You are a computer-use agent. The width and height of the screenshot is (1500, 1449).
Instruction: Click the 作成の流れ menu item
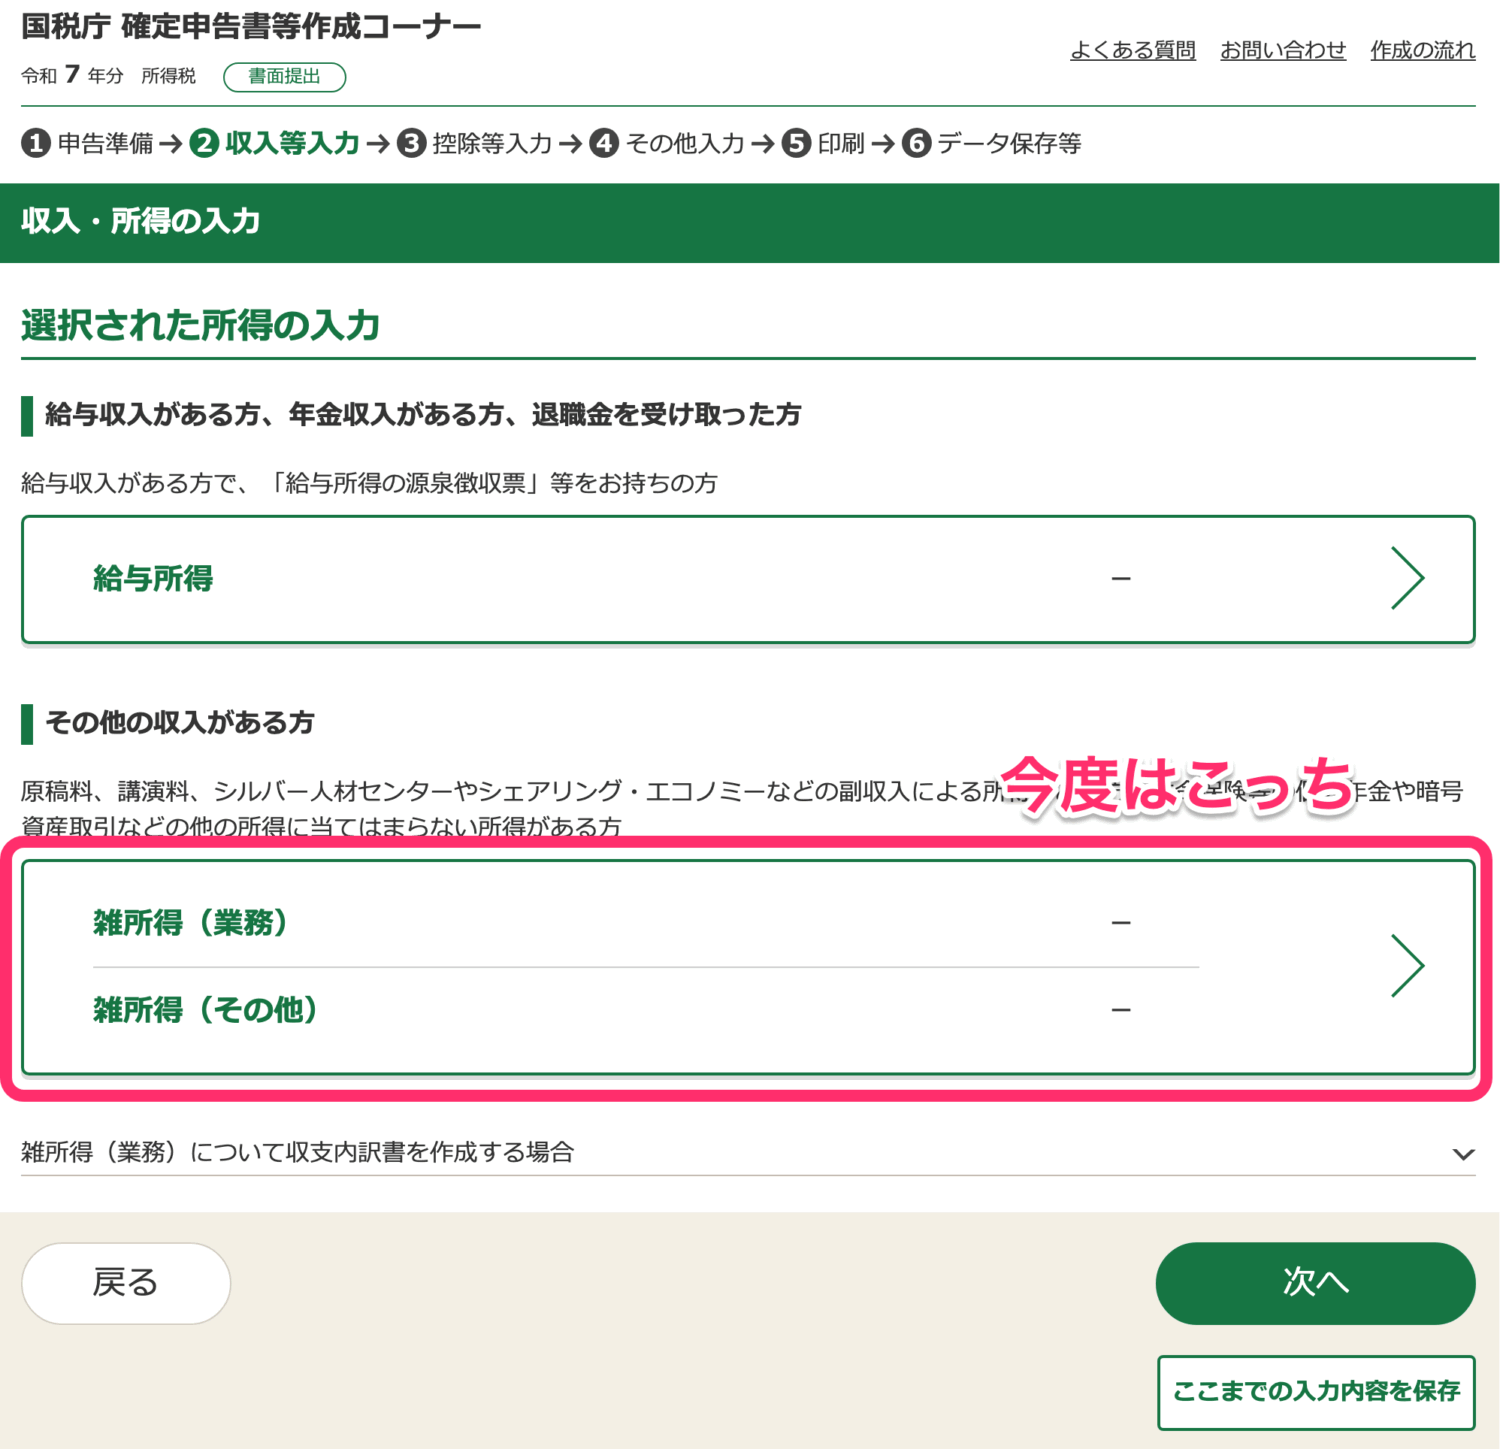1422,50
